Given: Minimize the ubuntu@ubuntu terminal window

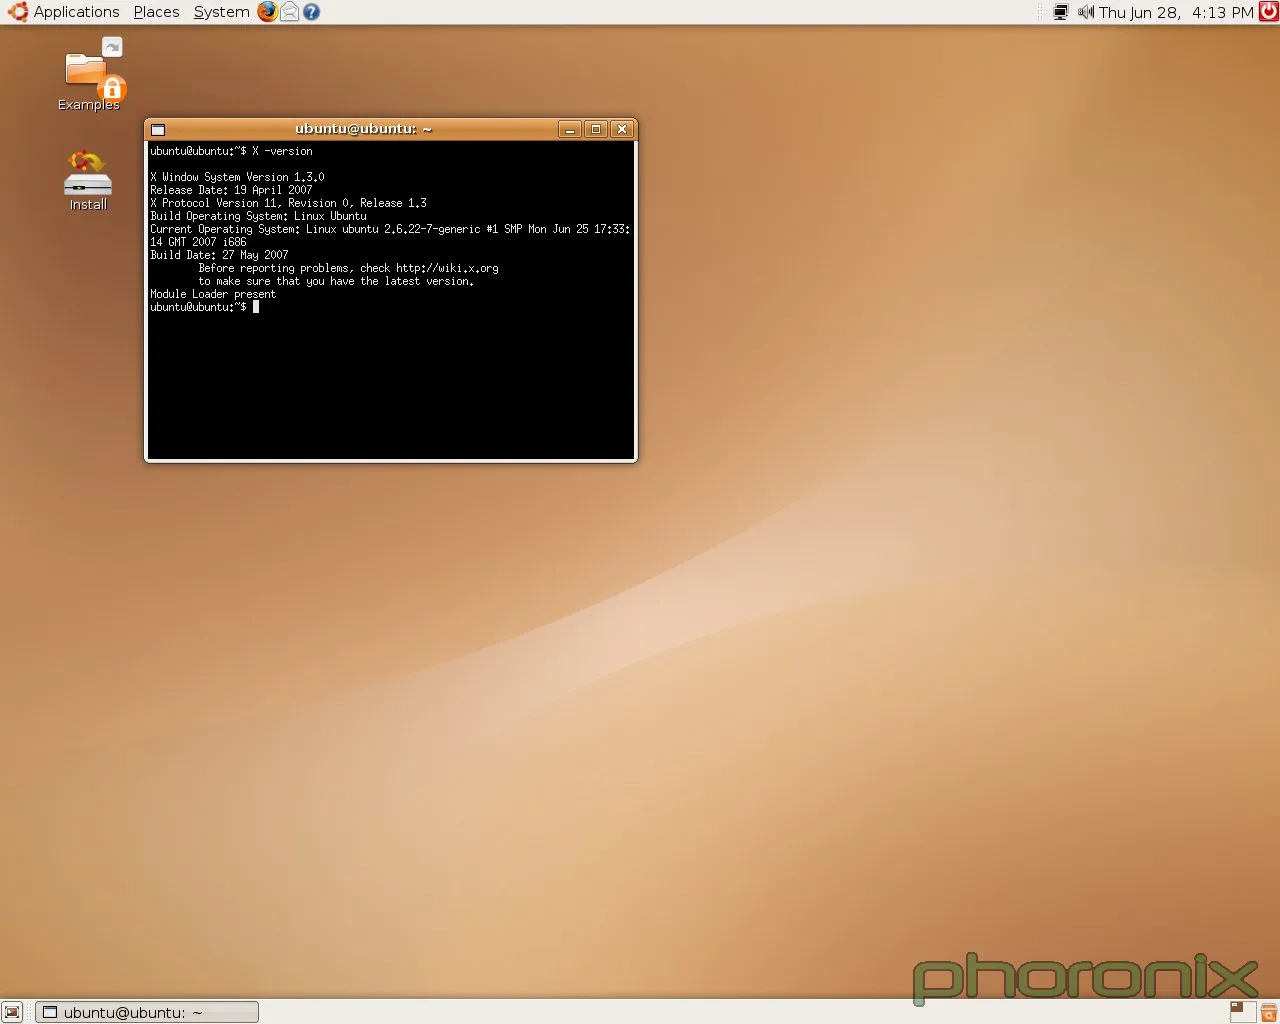Looking at the screenshot, I should point(569,129).
